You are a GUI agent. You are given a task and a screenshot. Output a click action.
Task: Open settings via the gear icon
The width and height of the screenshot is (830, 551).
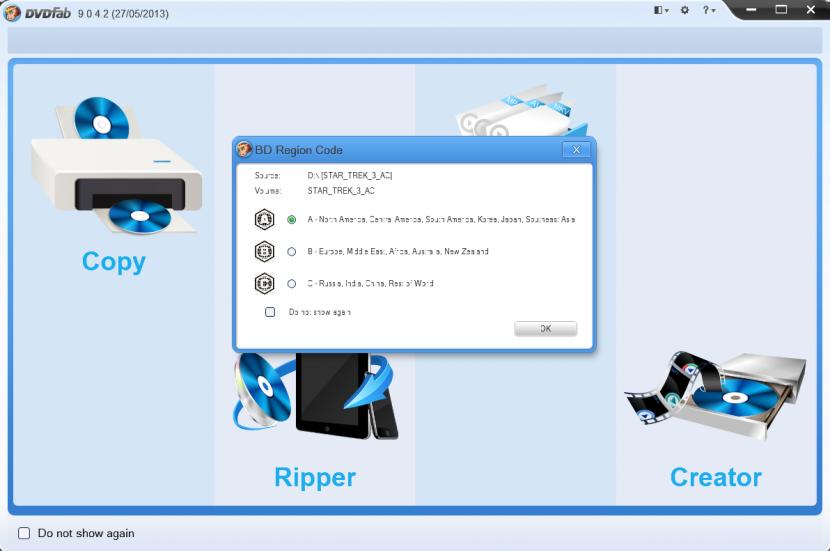685,10
